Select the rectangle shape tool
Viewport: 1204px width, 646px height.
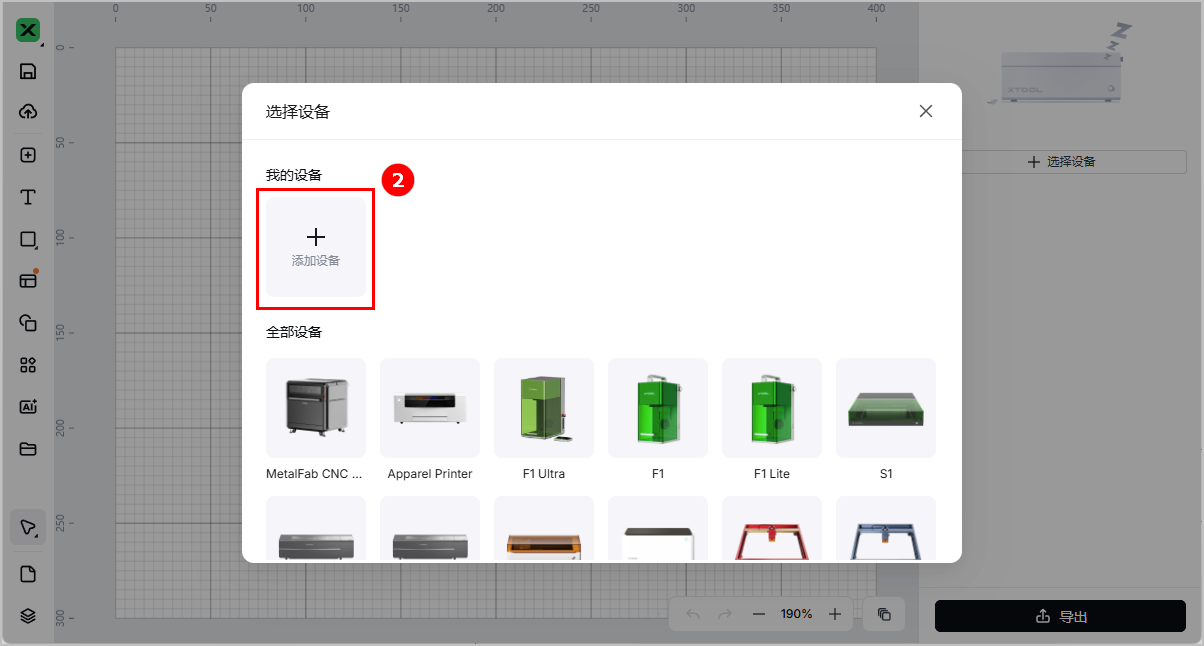pyautogui.click(x=28, y=239)
